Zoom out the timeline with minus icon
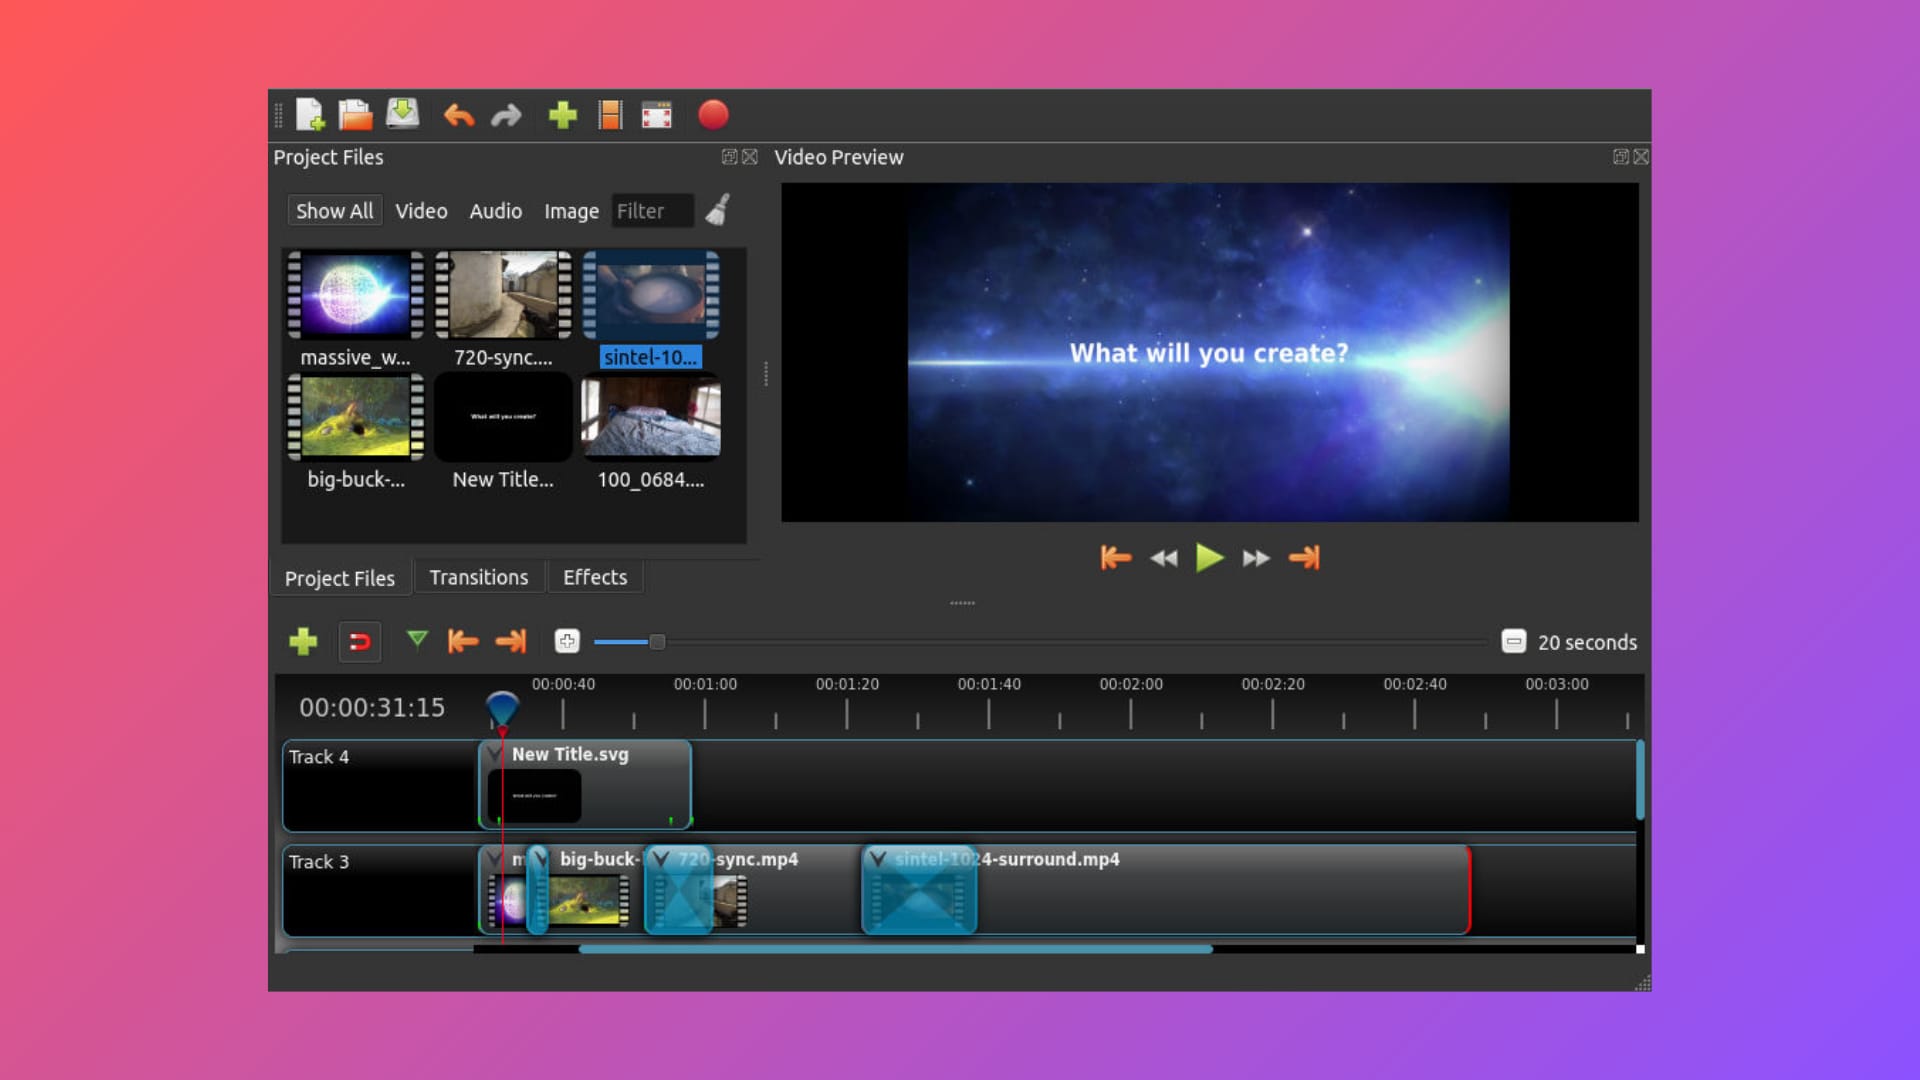 coord(1514,641)
